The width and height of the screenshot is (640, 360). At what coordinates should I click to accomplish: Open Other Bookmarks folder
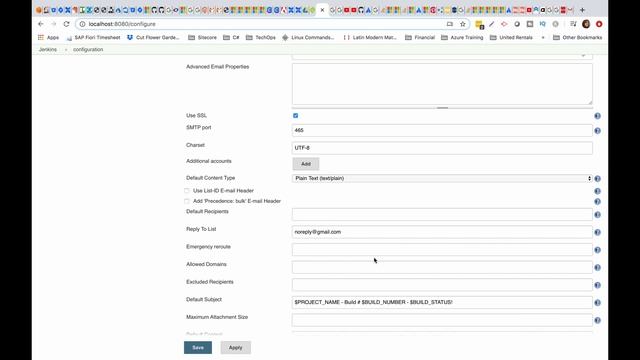(578, 37)
